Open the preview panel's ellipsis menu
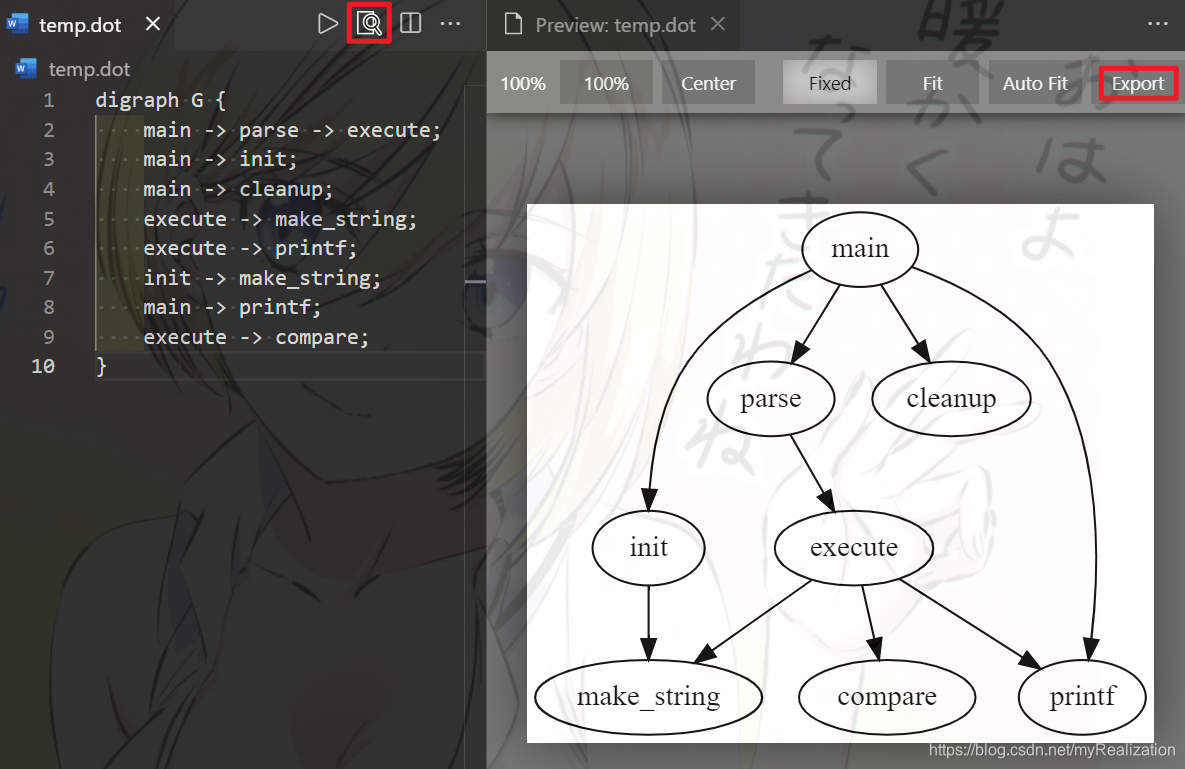 coord(1157,25)
